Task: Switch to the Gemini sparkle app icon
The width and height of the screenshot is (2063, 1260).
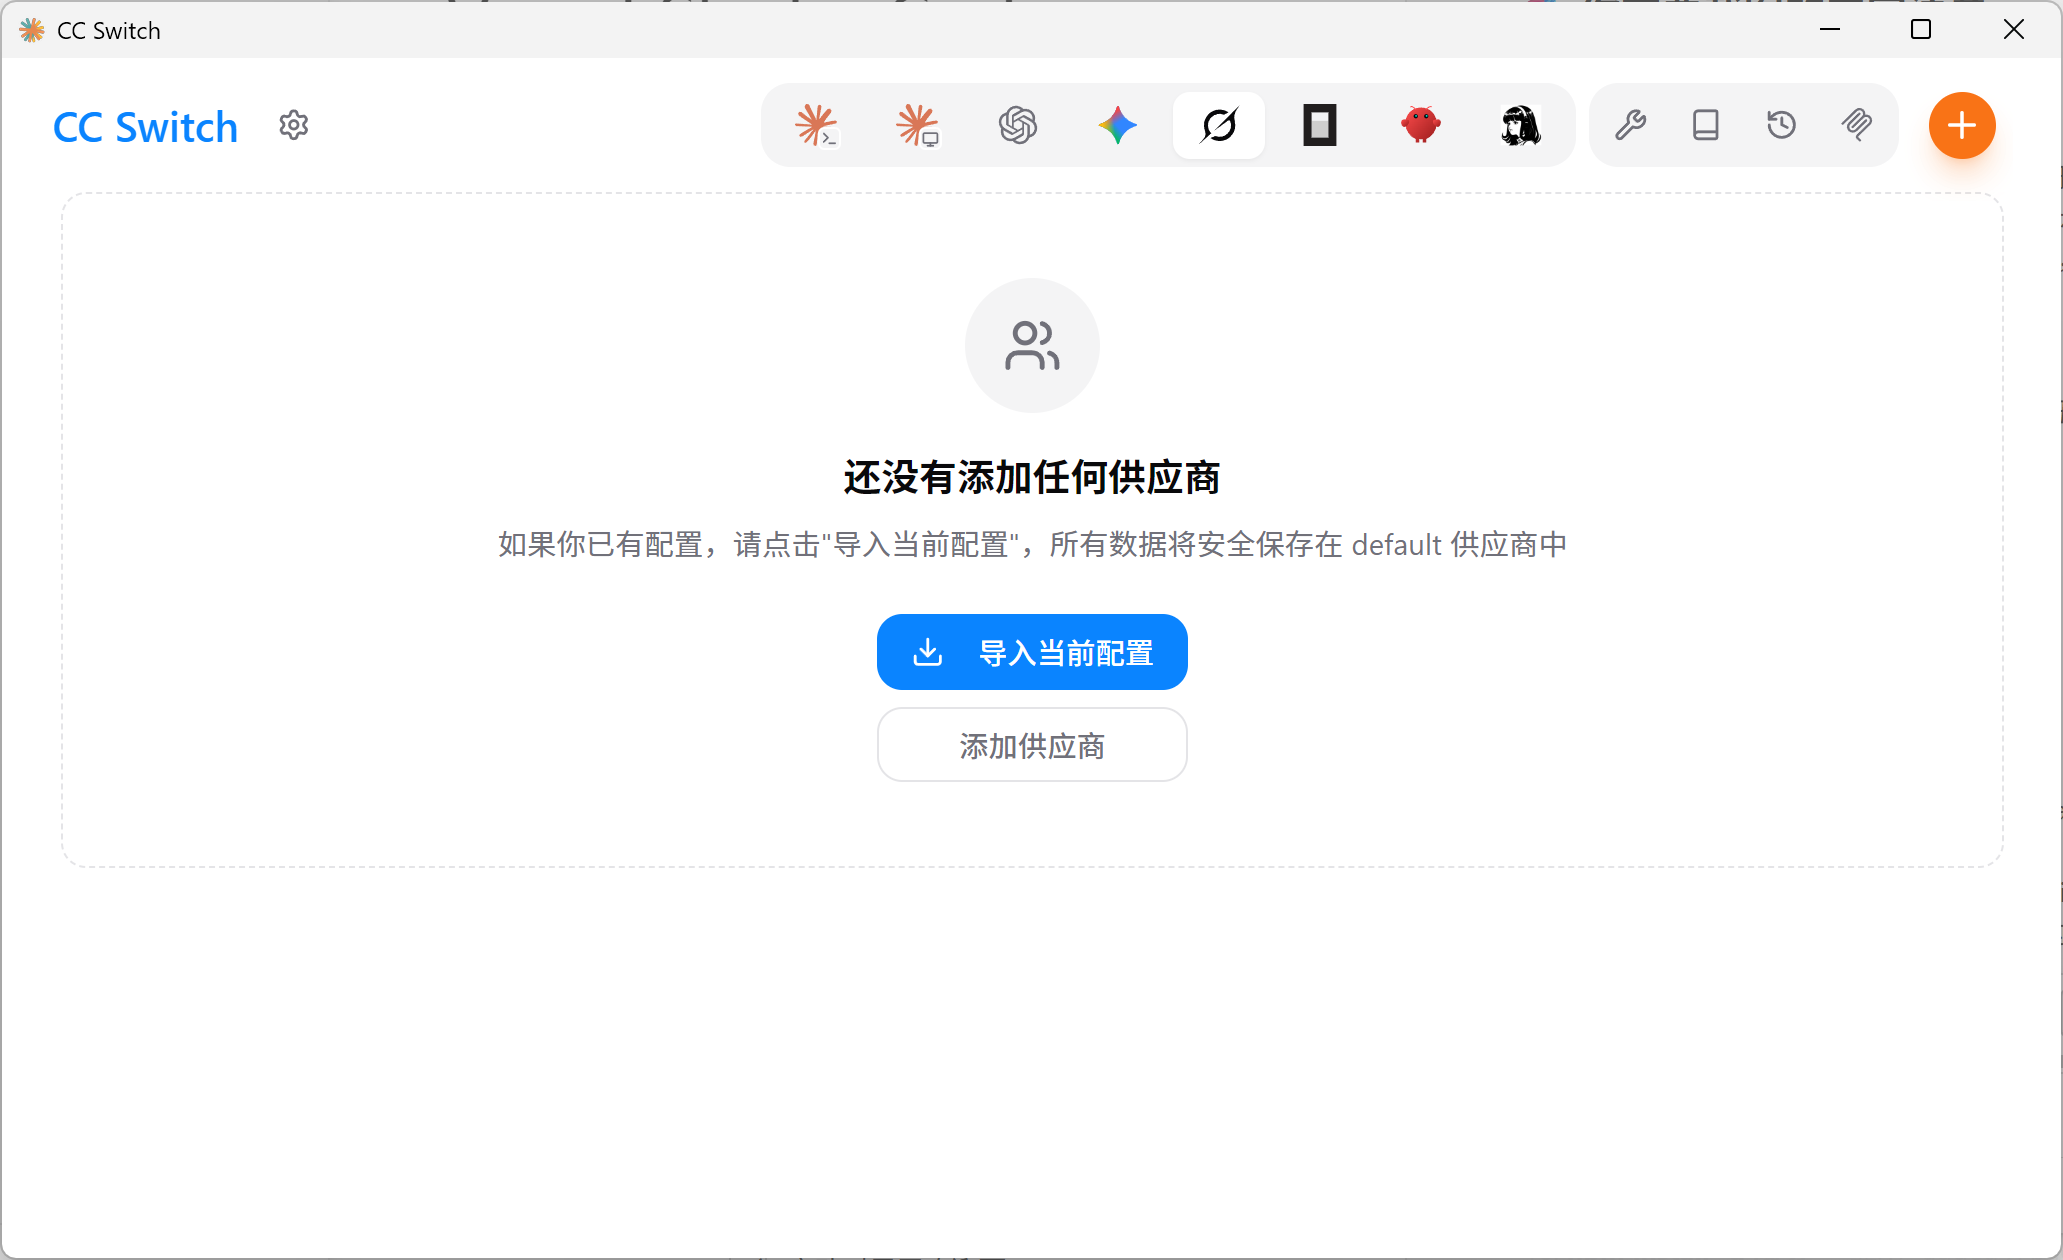Action: pyautogui.click(x=1118, y=126)
